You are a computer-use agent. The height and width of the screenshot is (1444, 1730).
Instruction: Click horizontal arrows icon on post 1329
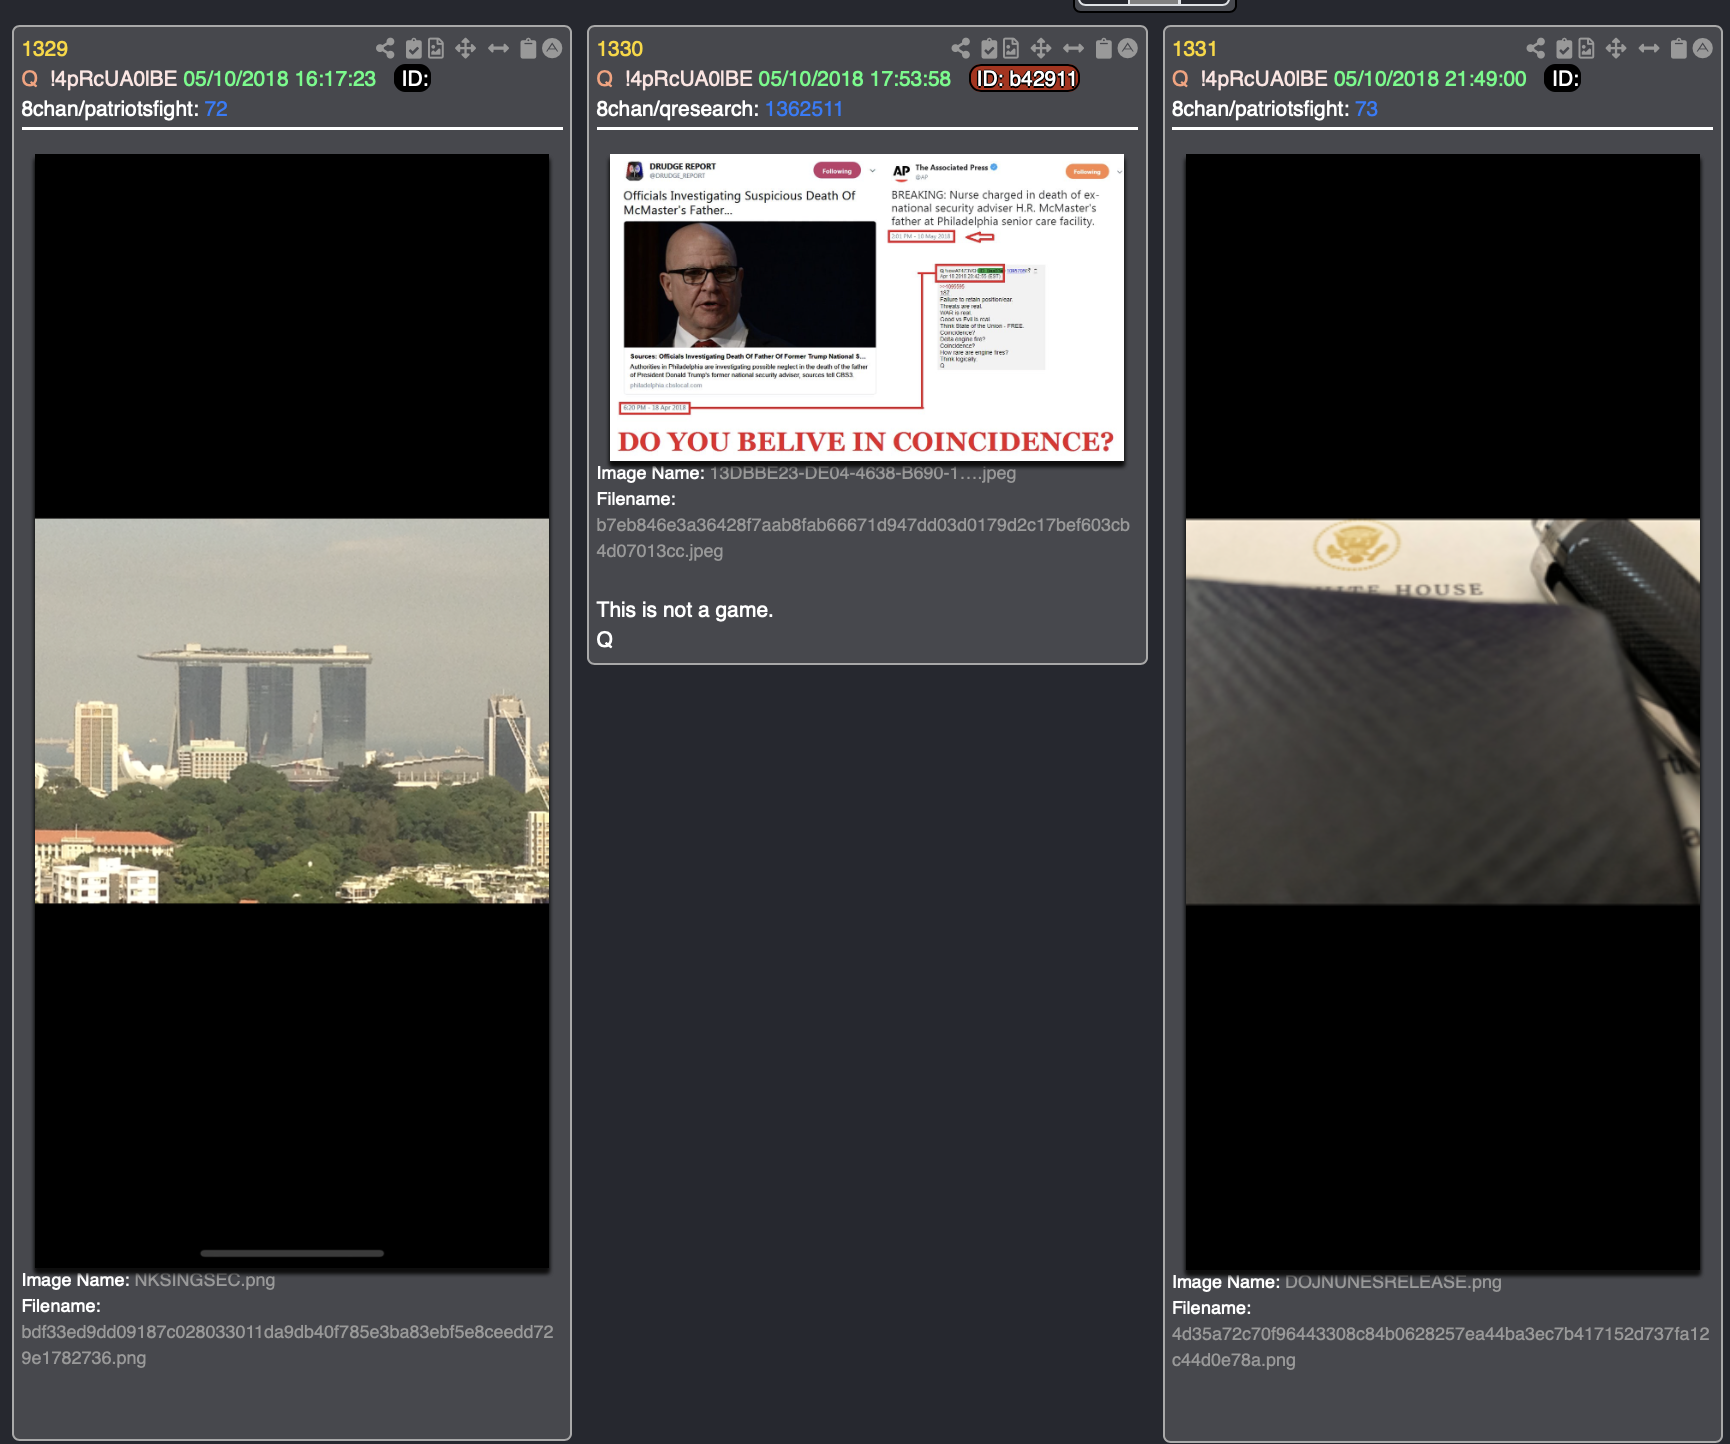498,48
